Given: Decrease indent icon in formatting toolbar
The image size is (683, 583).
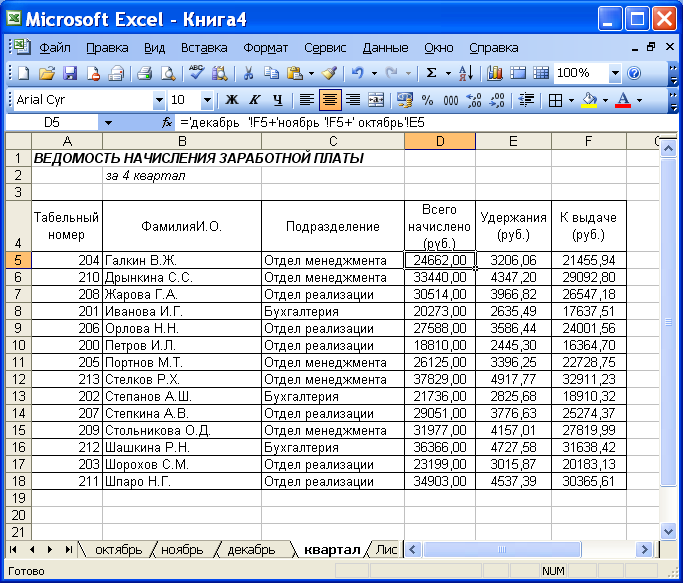Looking at the screenshot, I should coord(526,101).
